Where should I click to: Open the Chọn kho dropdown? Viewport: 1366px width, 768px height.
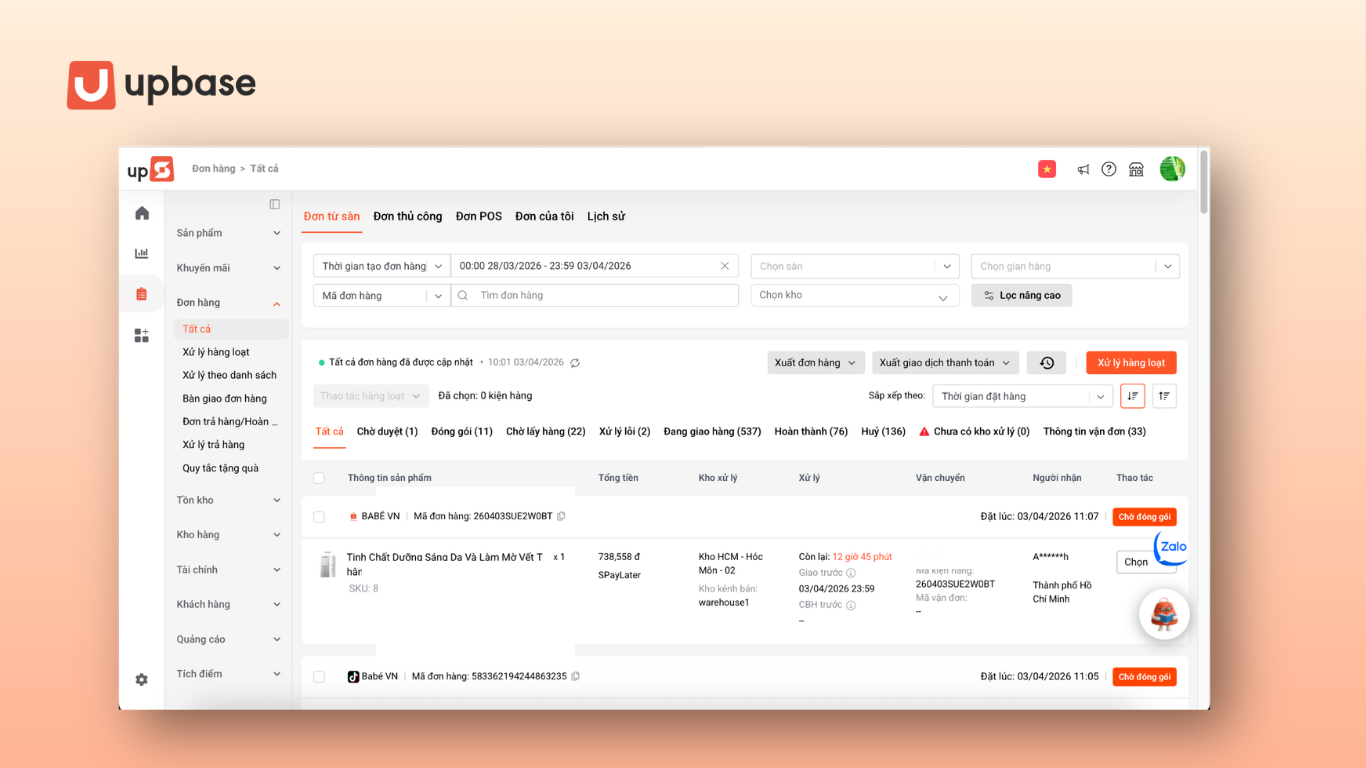(856, 295)
